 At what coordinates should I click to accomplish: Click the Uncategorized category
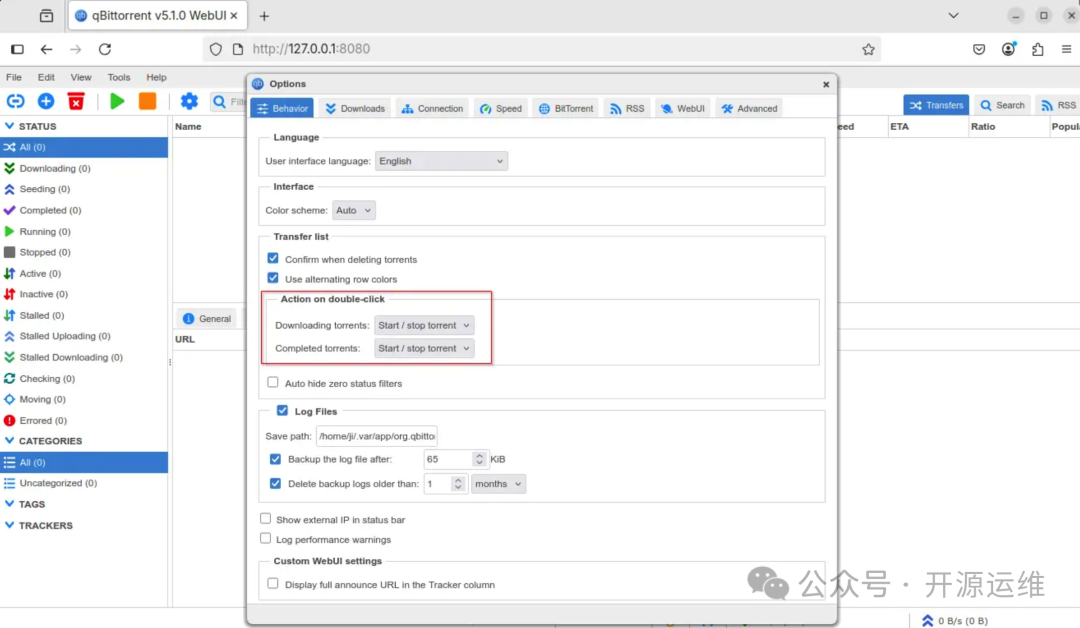point(60,483)
